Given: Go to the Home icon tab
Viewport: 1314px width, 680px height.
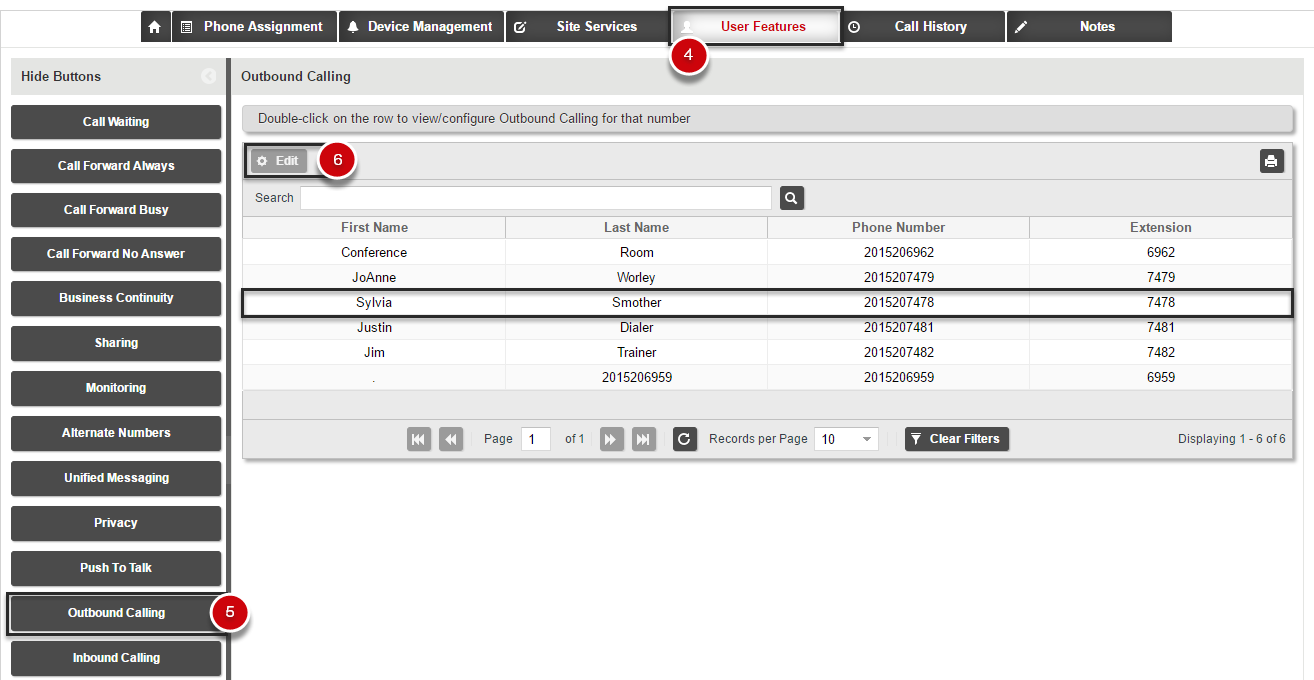Looking at the screenshot, I should tap(154, 27).
